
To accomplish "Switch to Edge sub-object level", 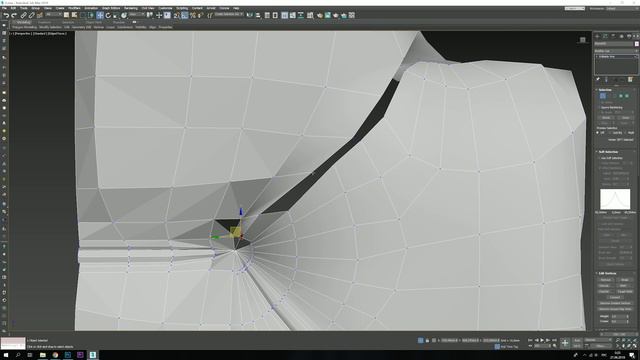I will (x=609, y=96).
